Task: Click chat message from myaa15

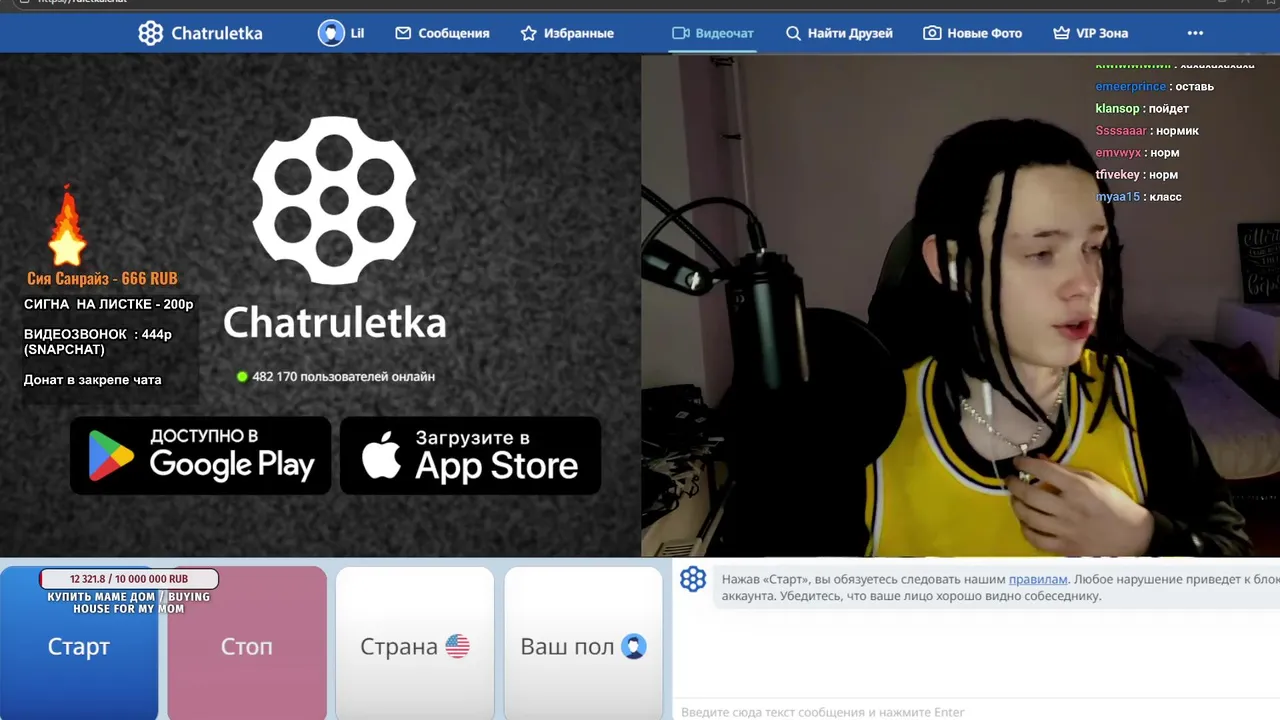Action: 1139,196
